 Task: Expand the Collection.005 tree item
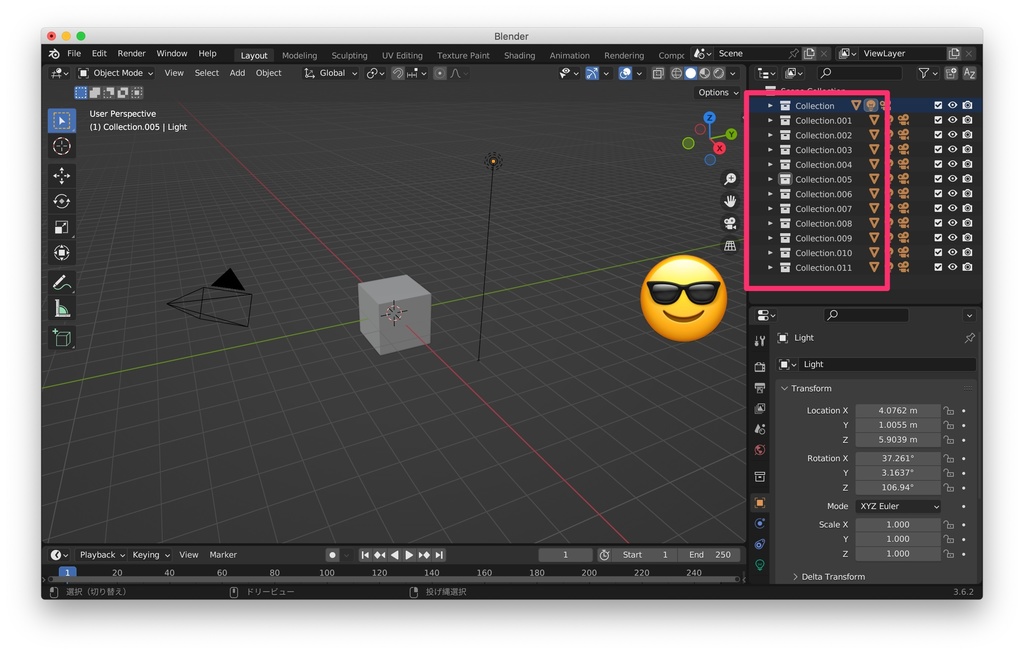pos(770,179)
